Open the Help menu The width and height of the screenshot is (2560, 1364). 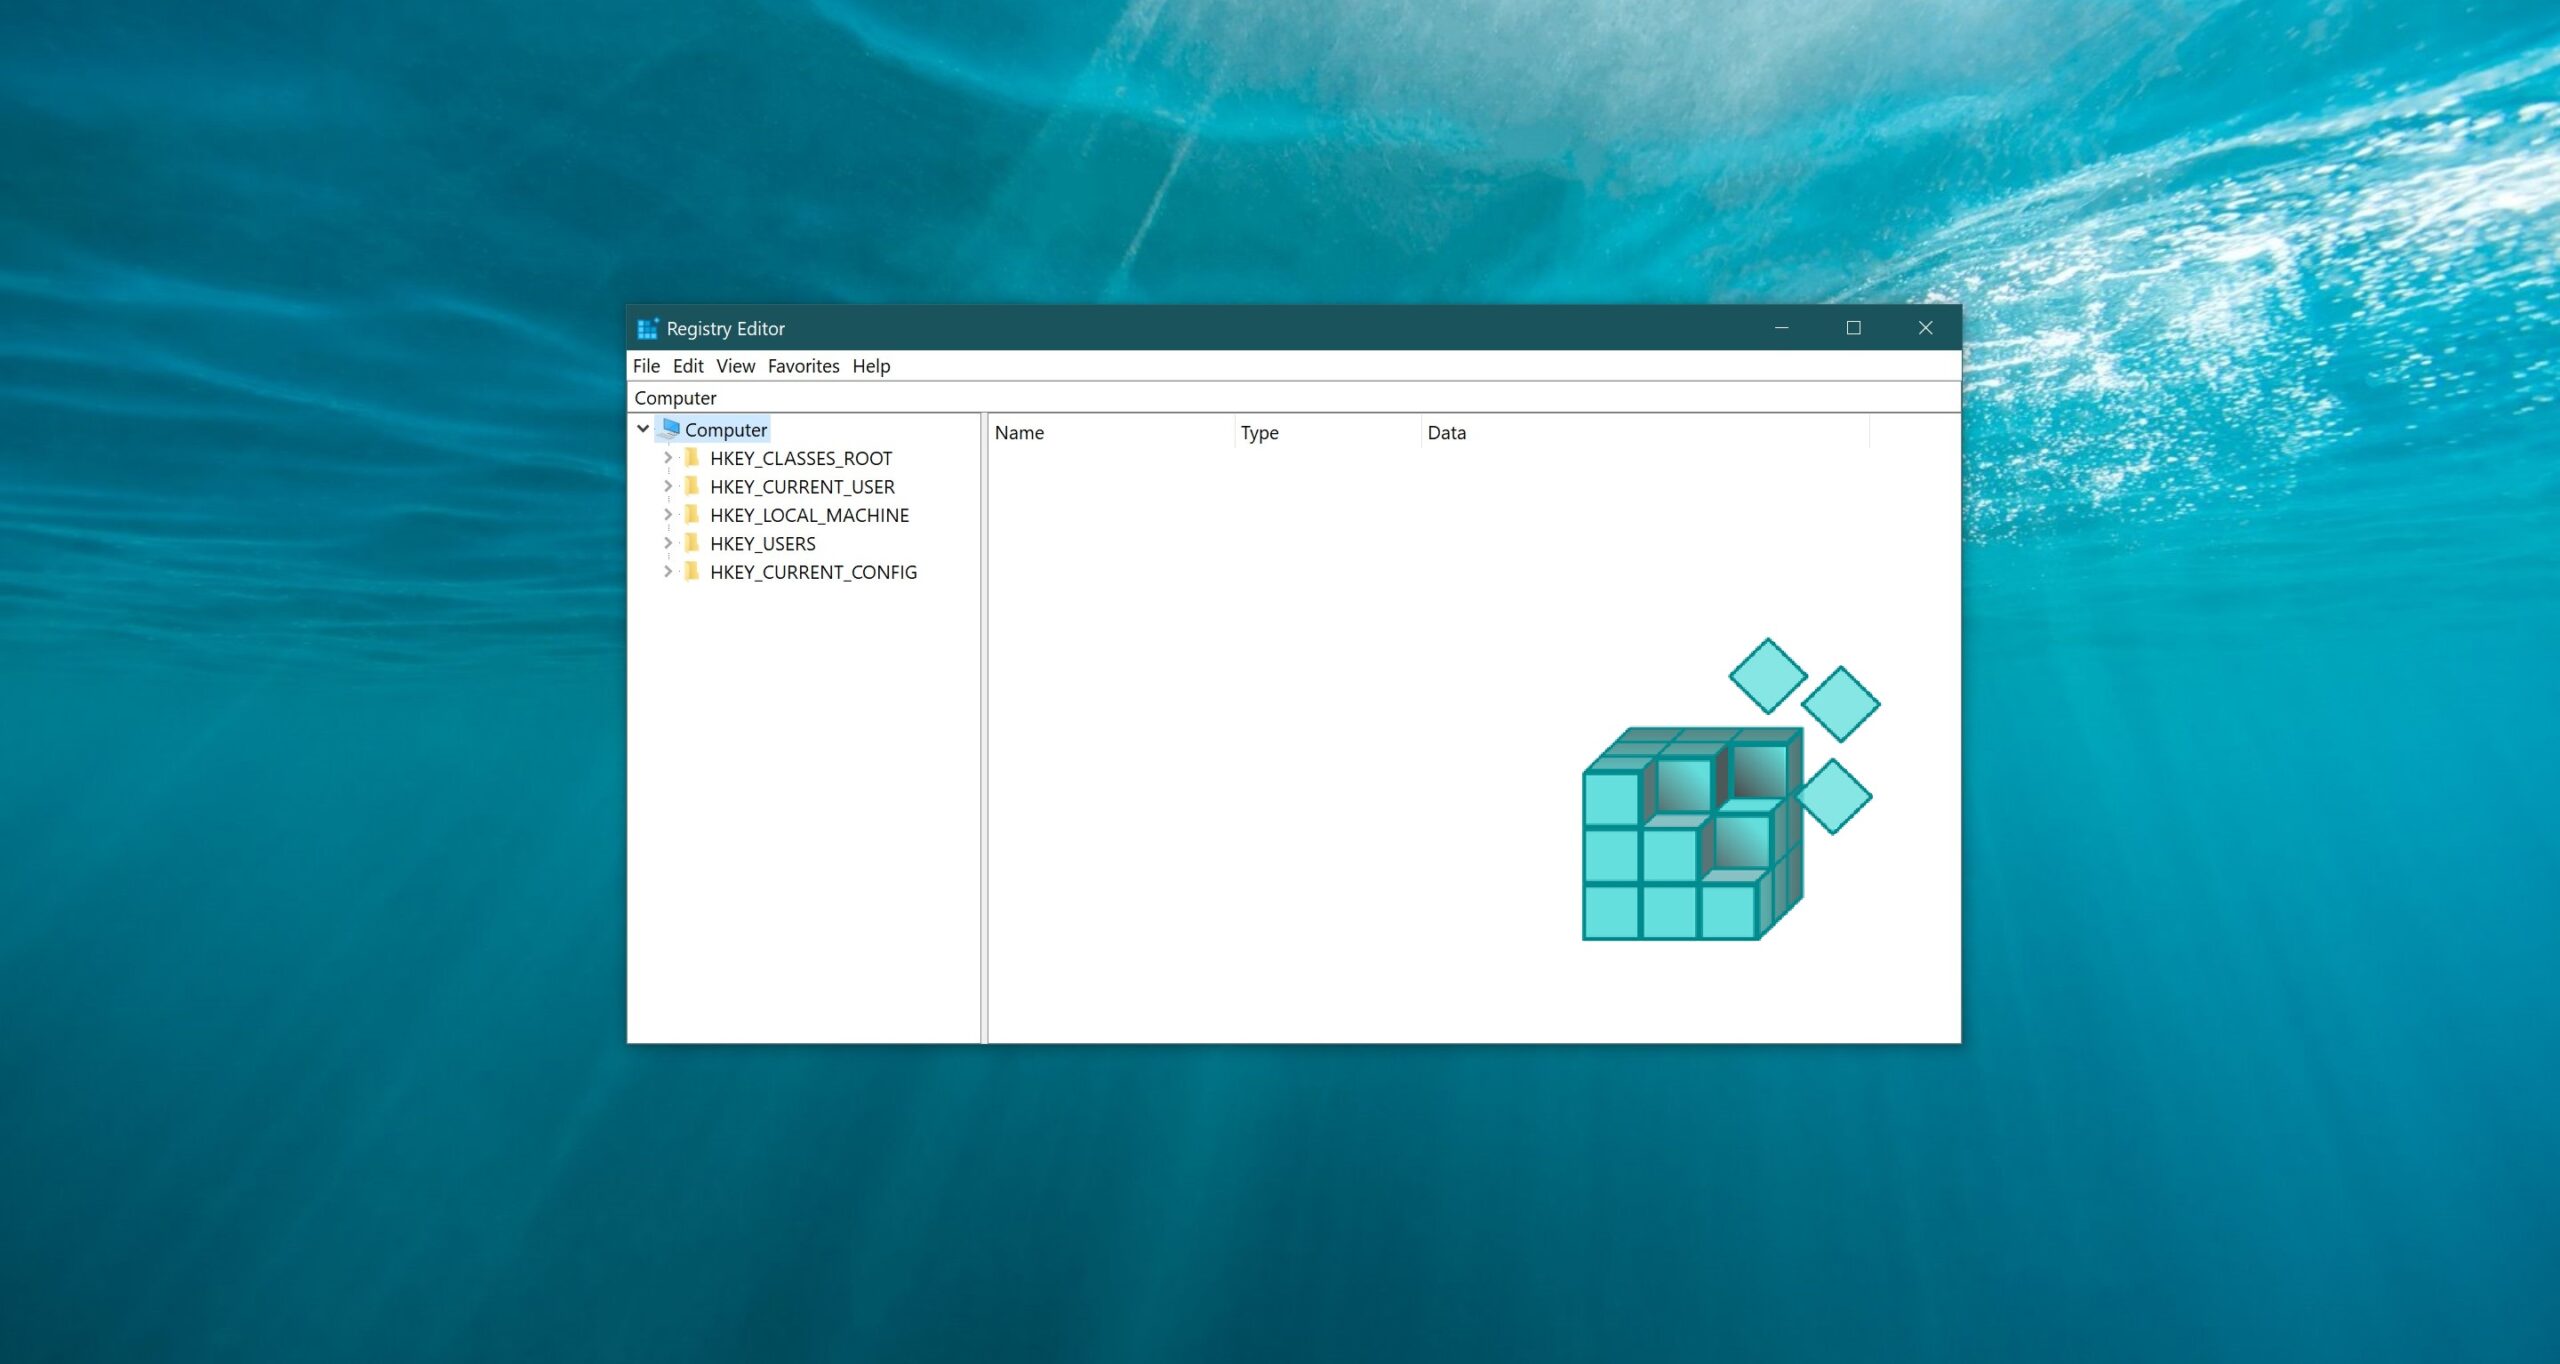click(x=871, y=366)
